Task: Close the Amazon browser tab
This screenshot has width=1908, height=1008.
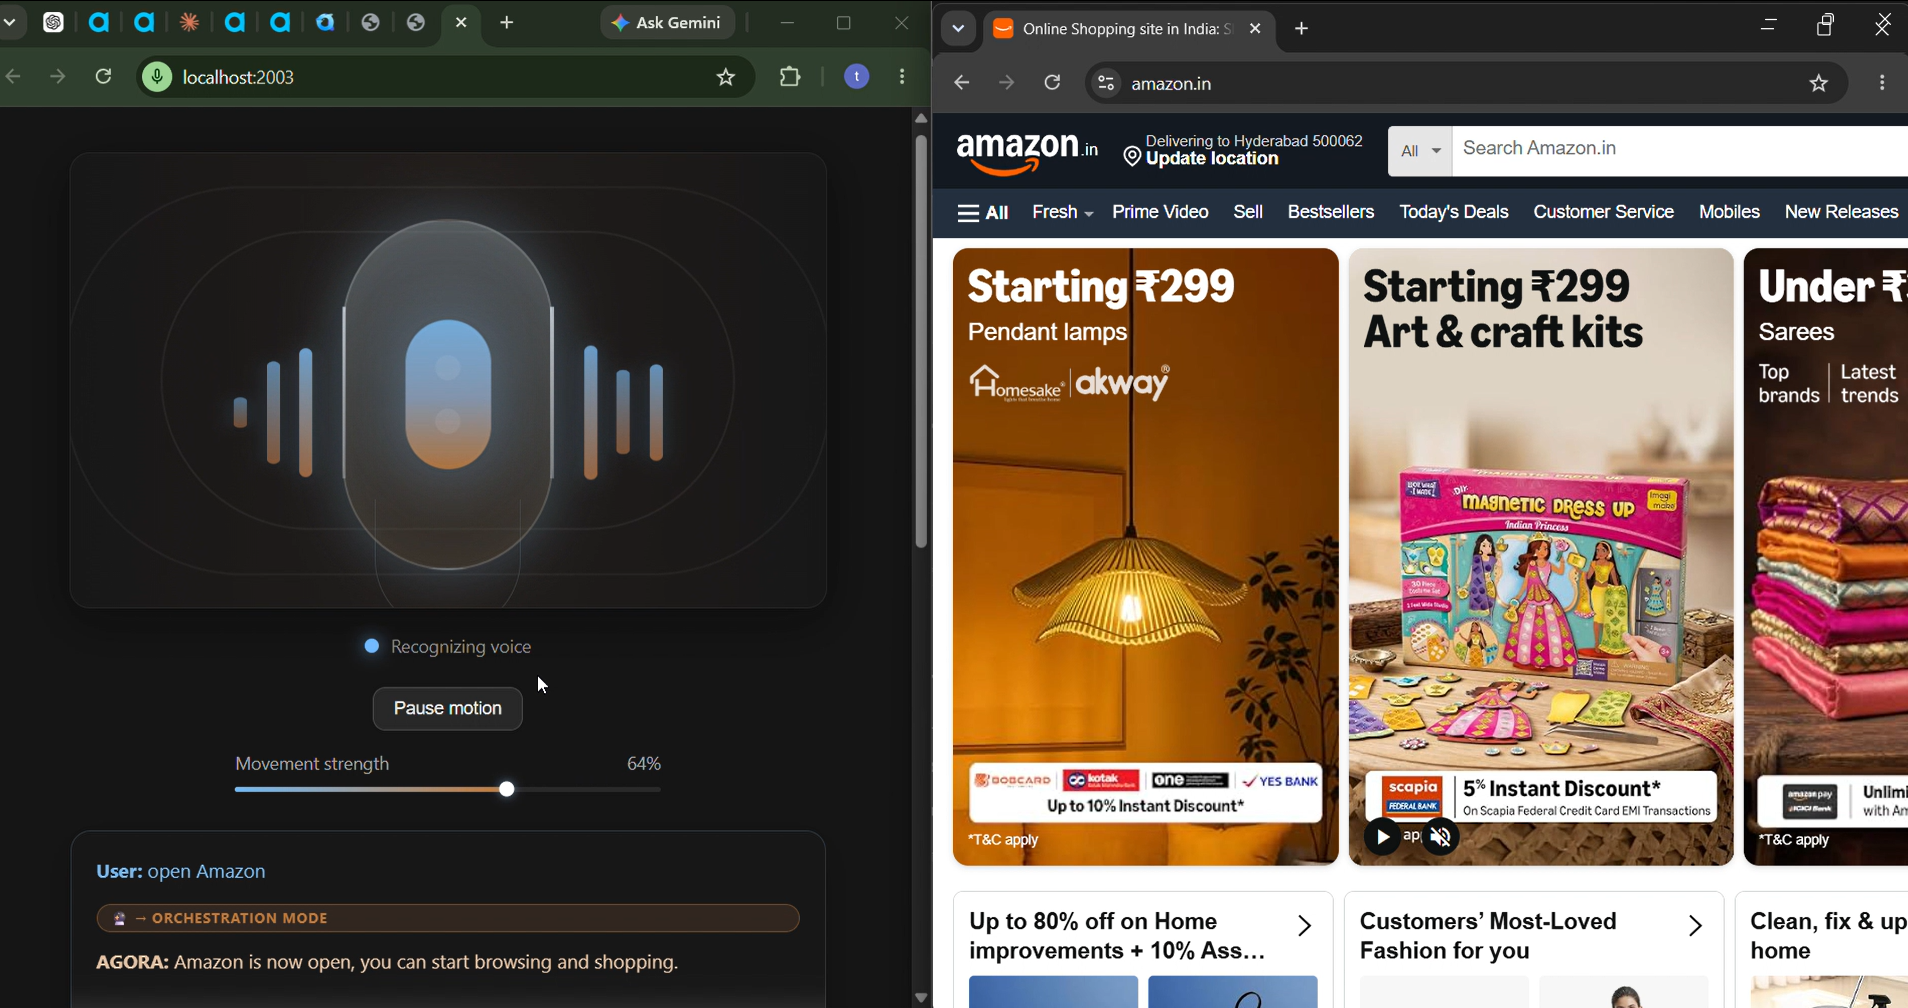Action: (x=1255, y=29)
